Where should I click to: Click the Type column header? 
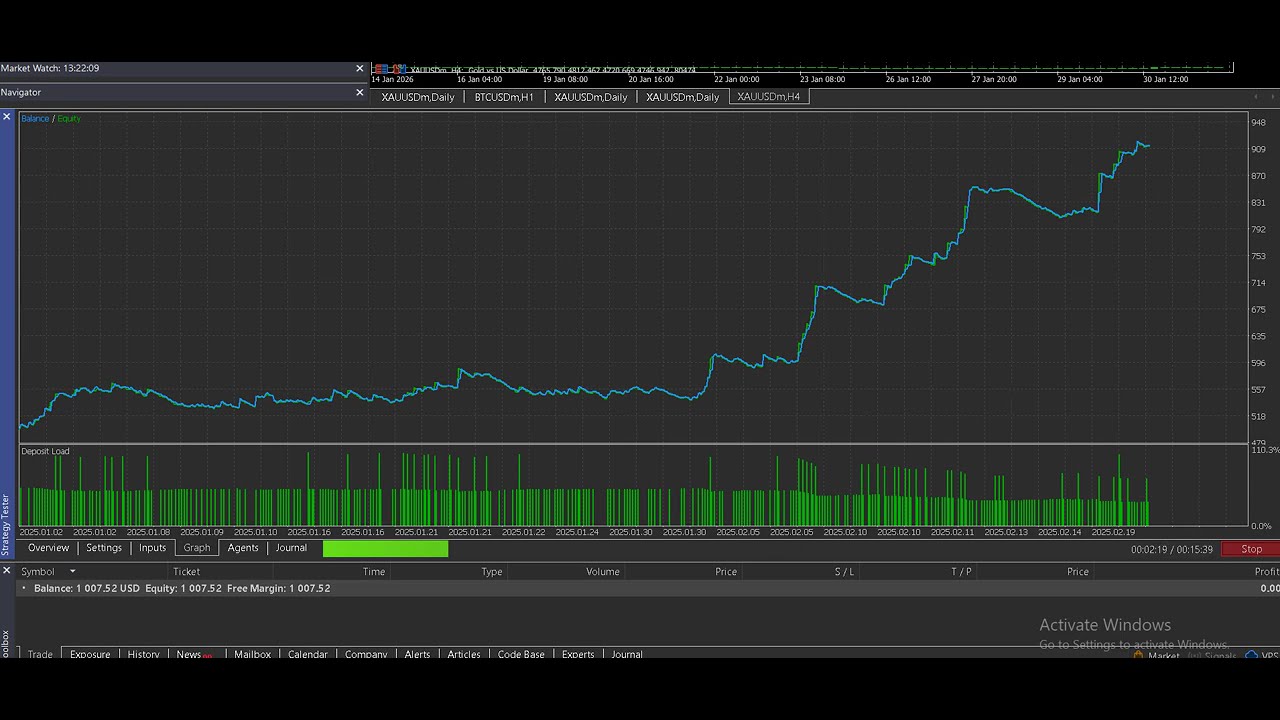point(492,572)
